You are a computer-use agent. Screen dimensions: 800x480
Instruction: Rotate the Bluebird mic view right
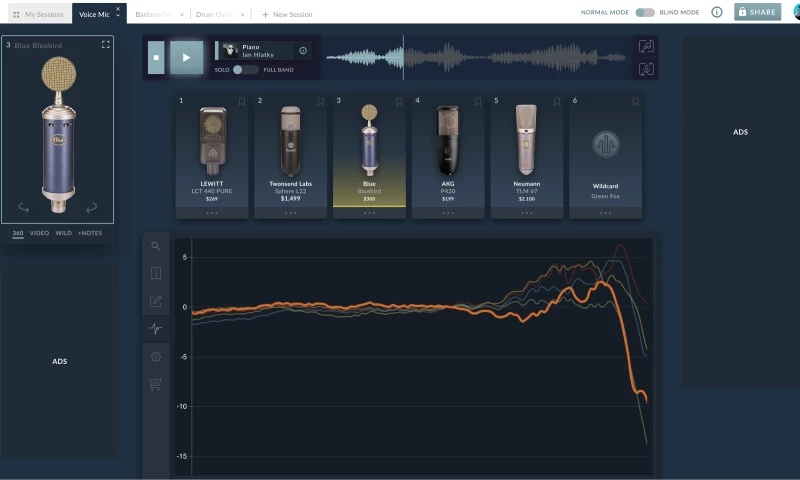point(92,208)
